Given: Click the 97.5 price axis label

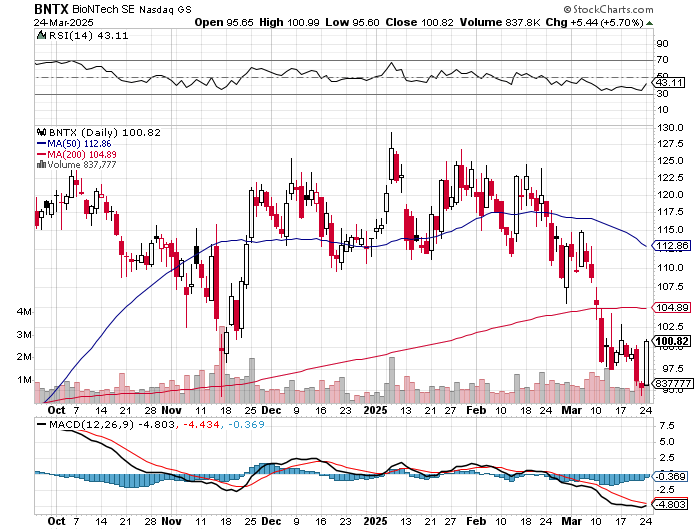Looking at the screenshot, I should [x=671, y=368].
